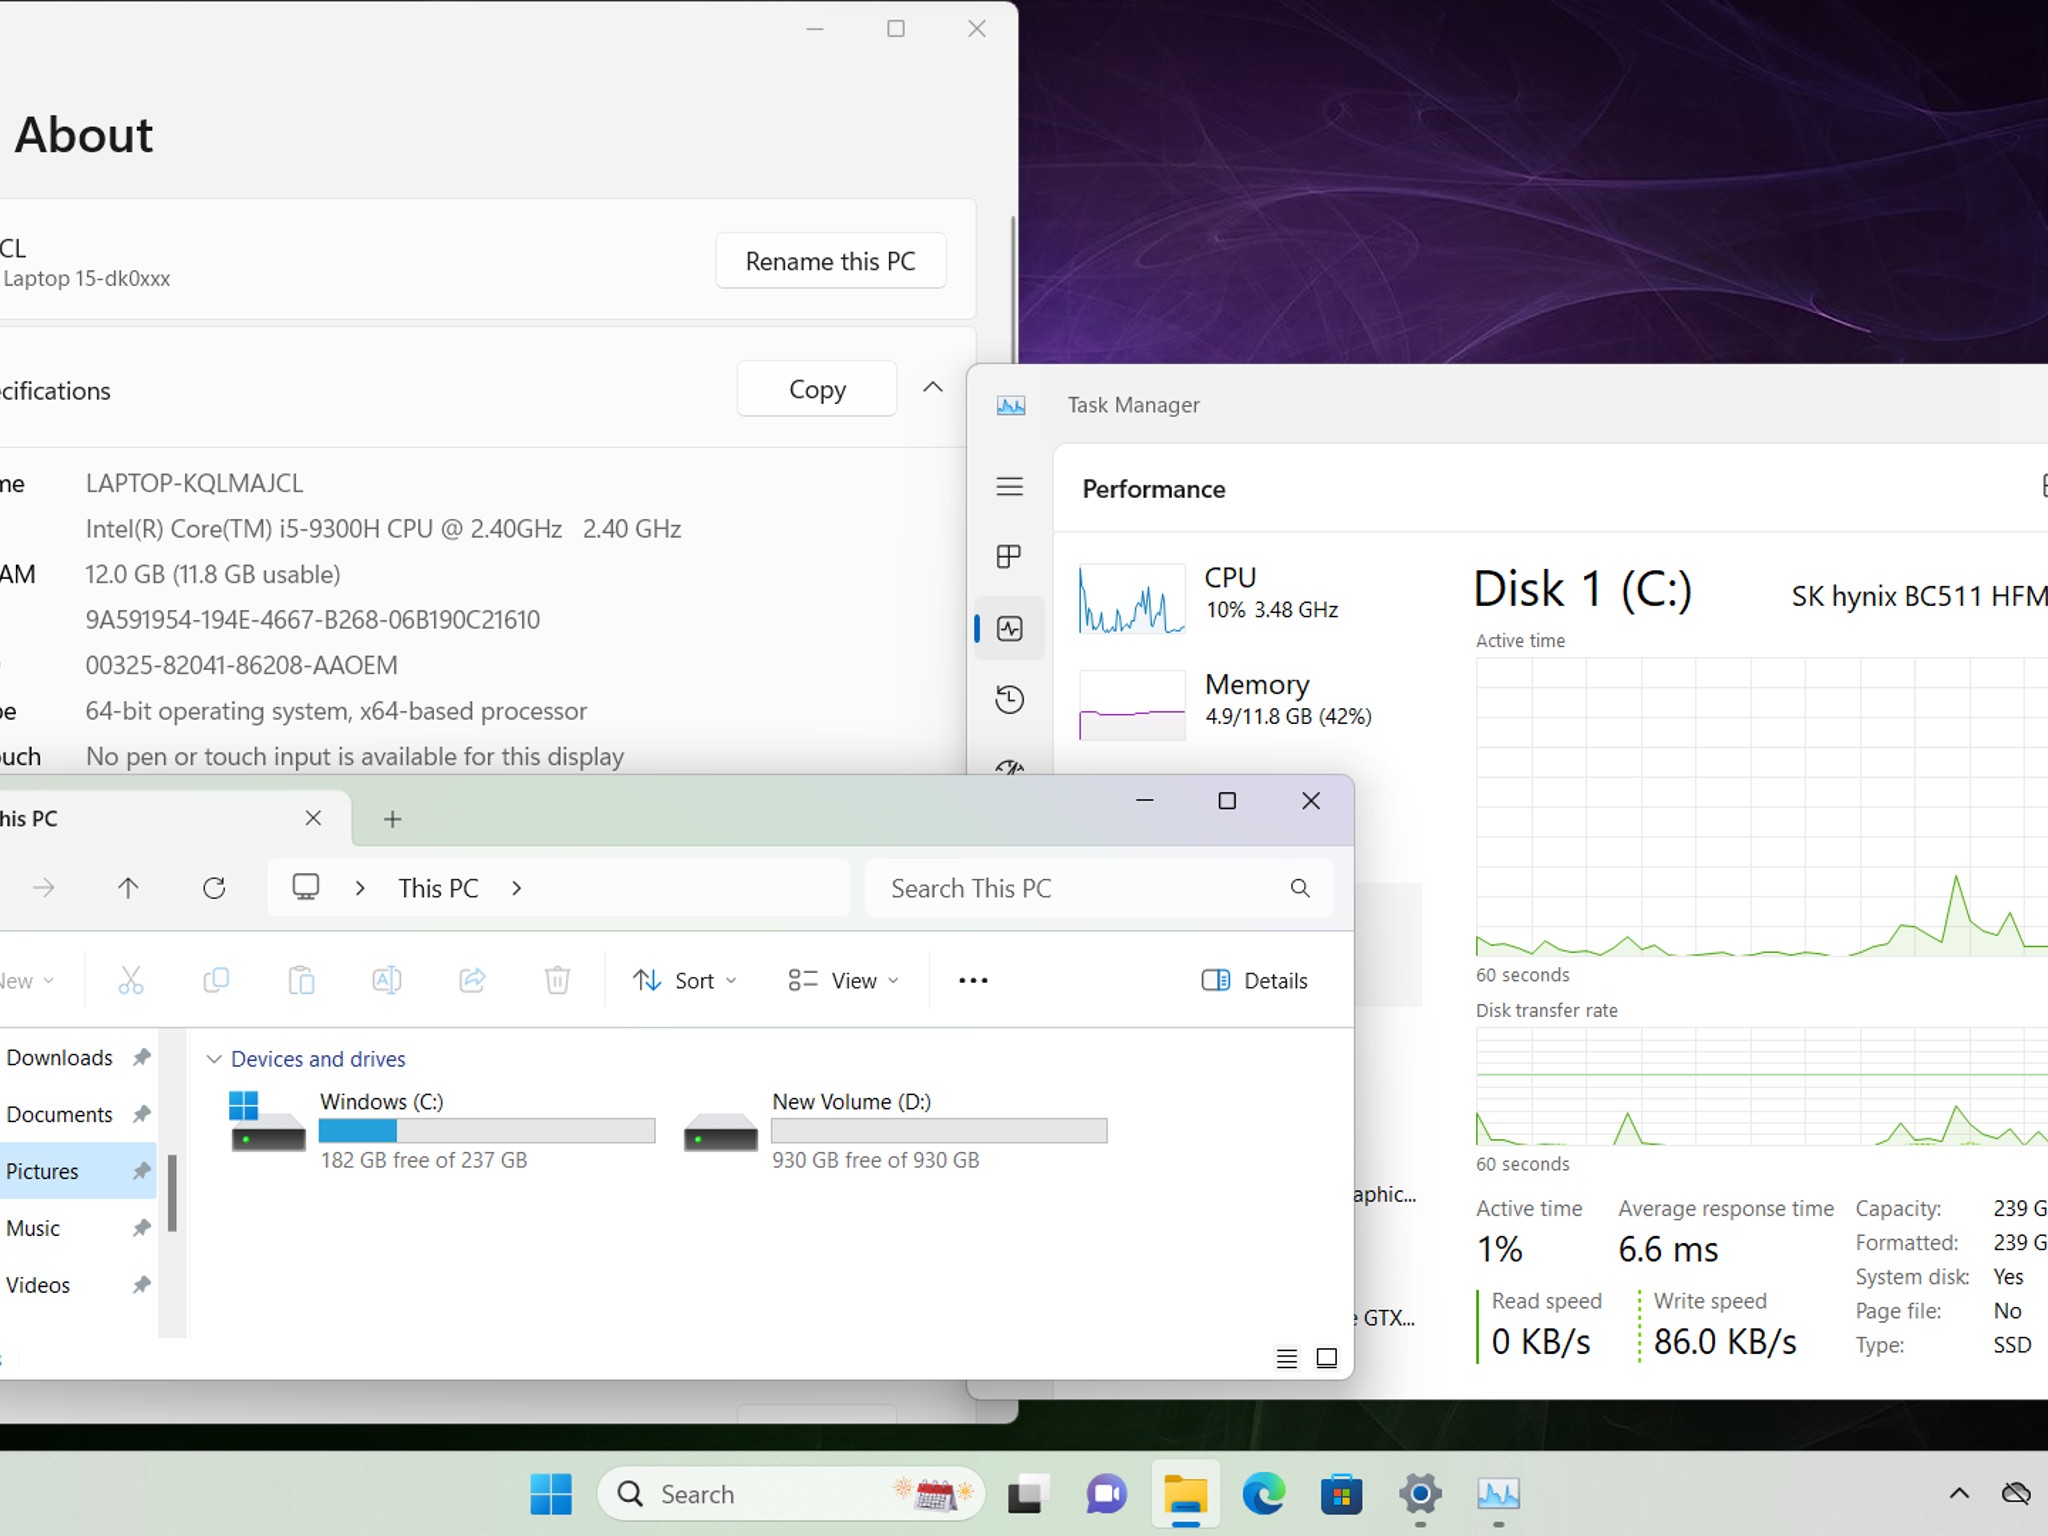This screenshot has width=2048, height=1536.
Task: Copy device specifications with Copy button
Action: 817,389
